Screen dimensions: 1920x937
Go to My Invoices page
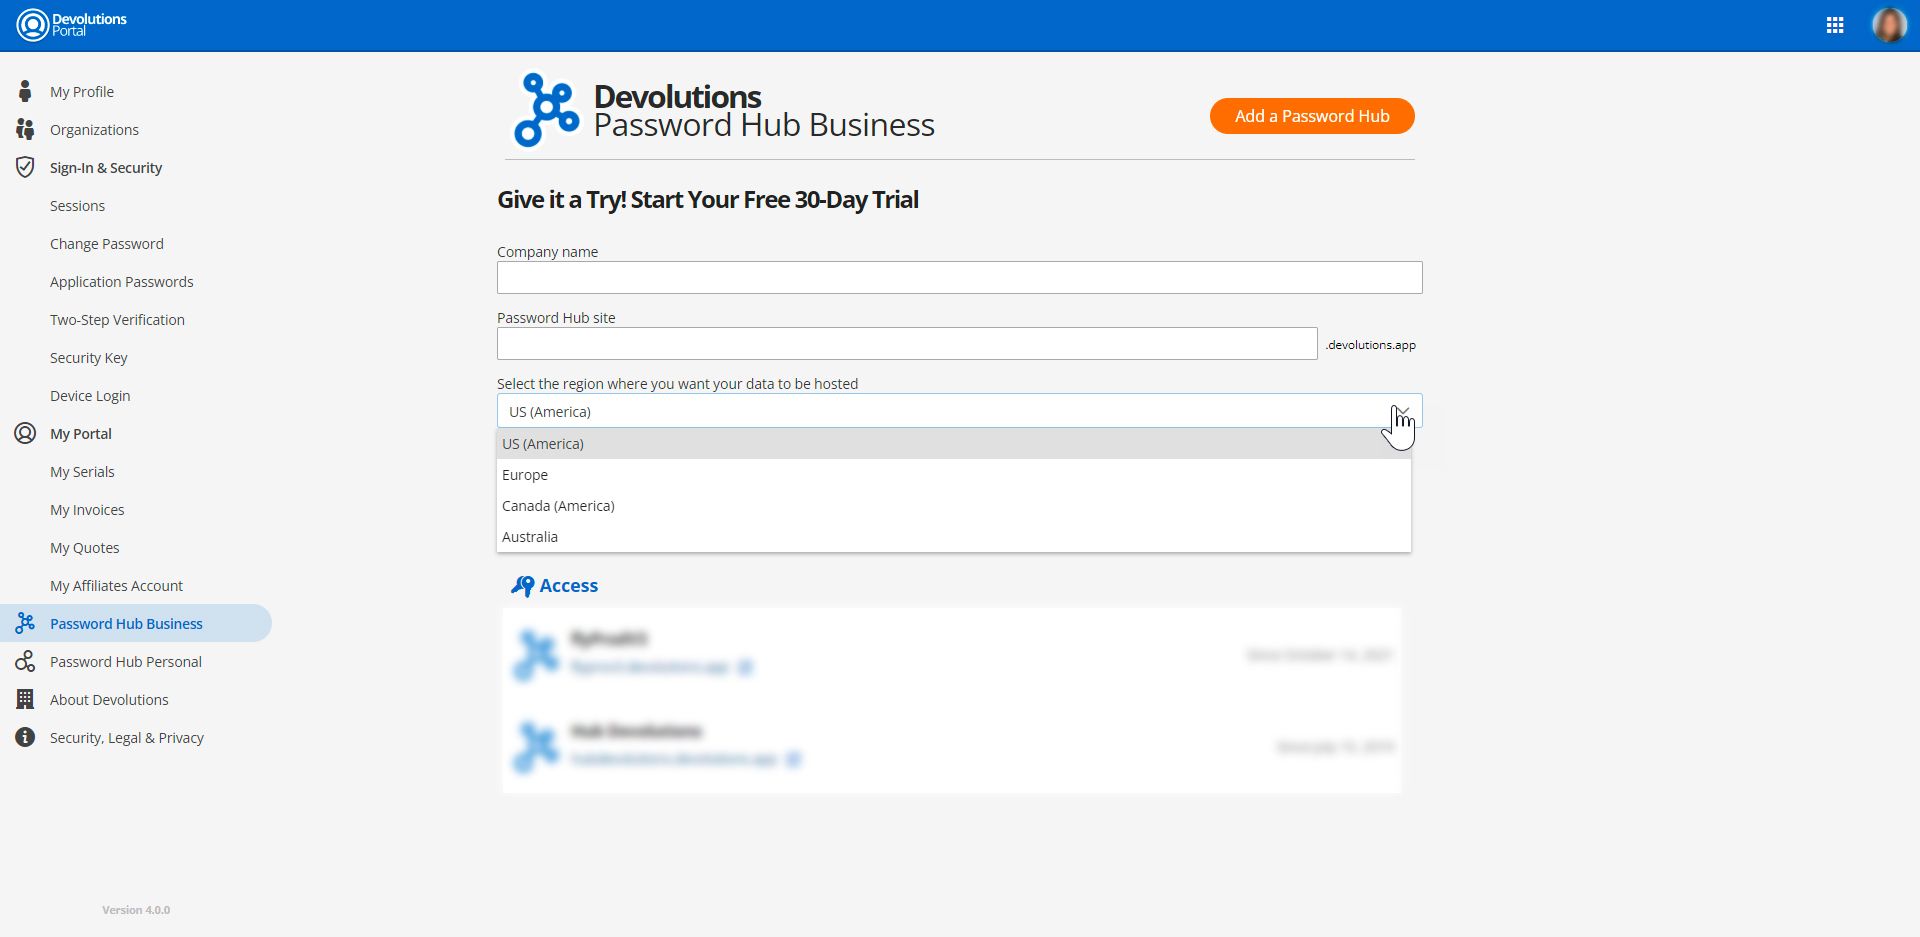point(87,510)
